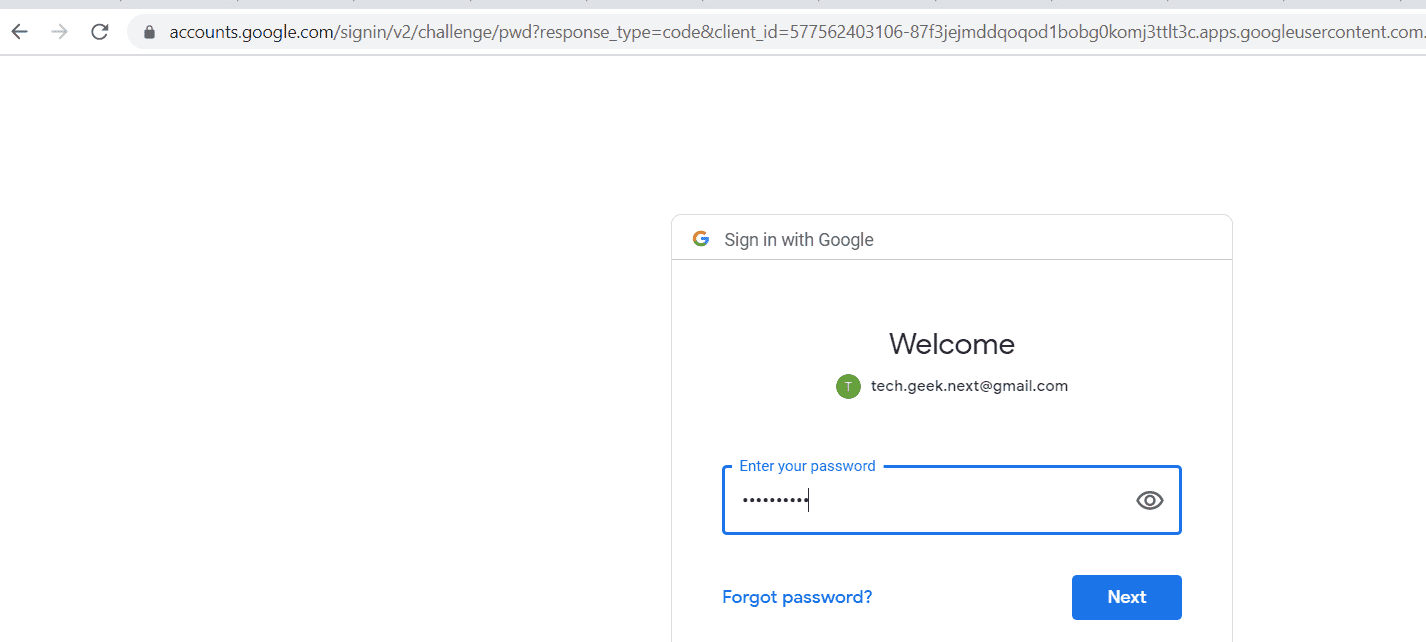
Task: Go back using the browser back arrow
Action: pos(20,32)
